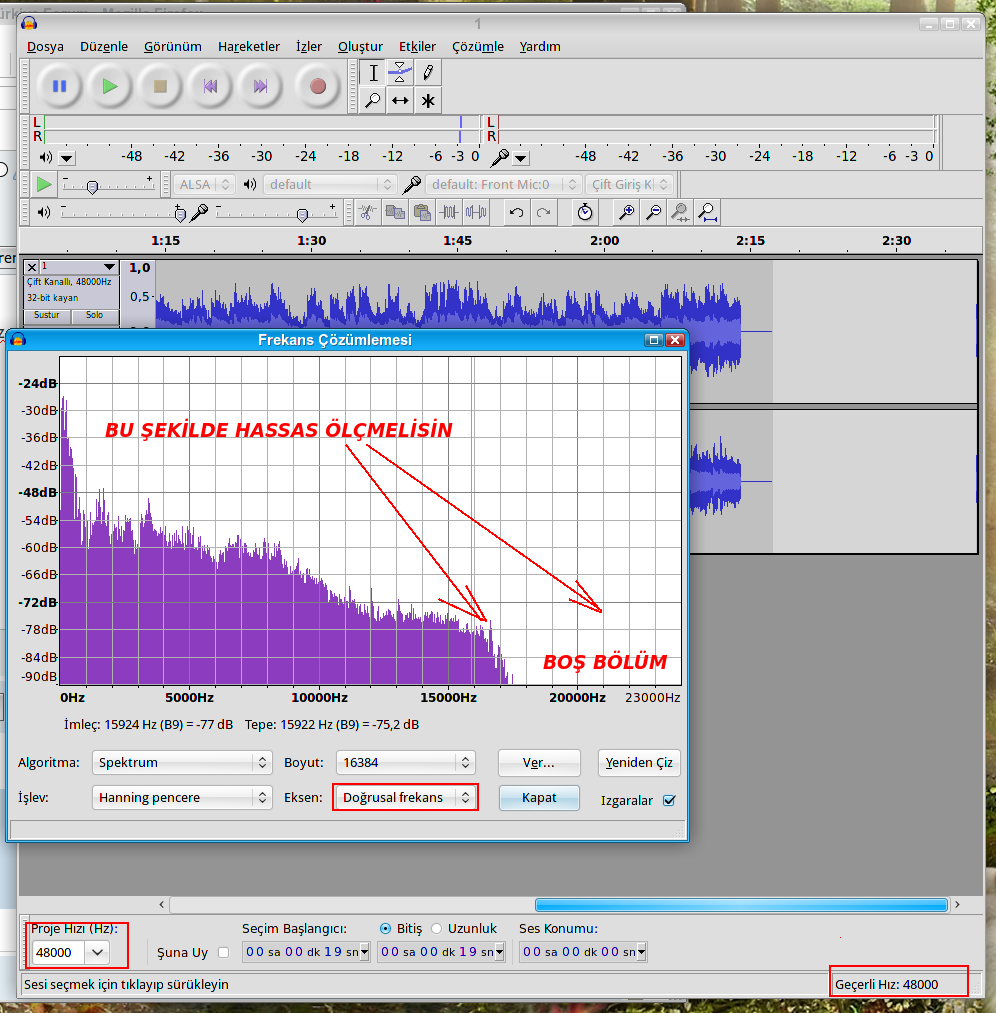Open the Etkiler menu
Screen dimensions: 996x1013
pos(417,46)
